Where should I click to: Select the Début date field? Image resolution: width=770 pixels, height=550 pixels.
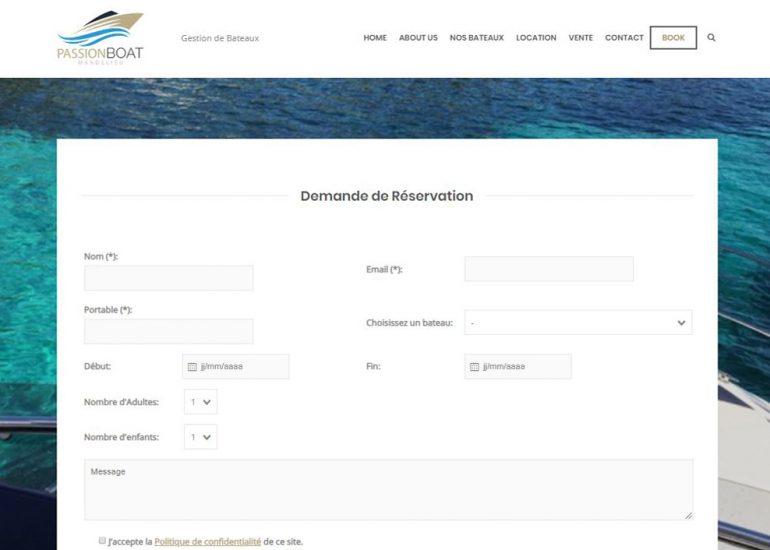point(236,367)
